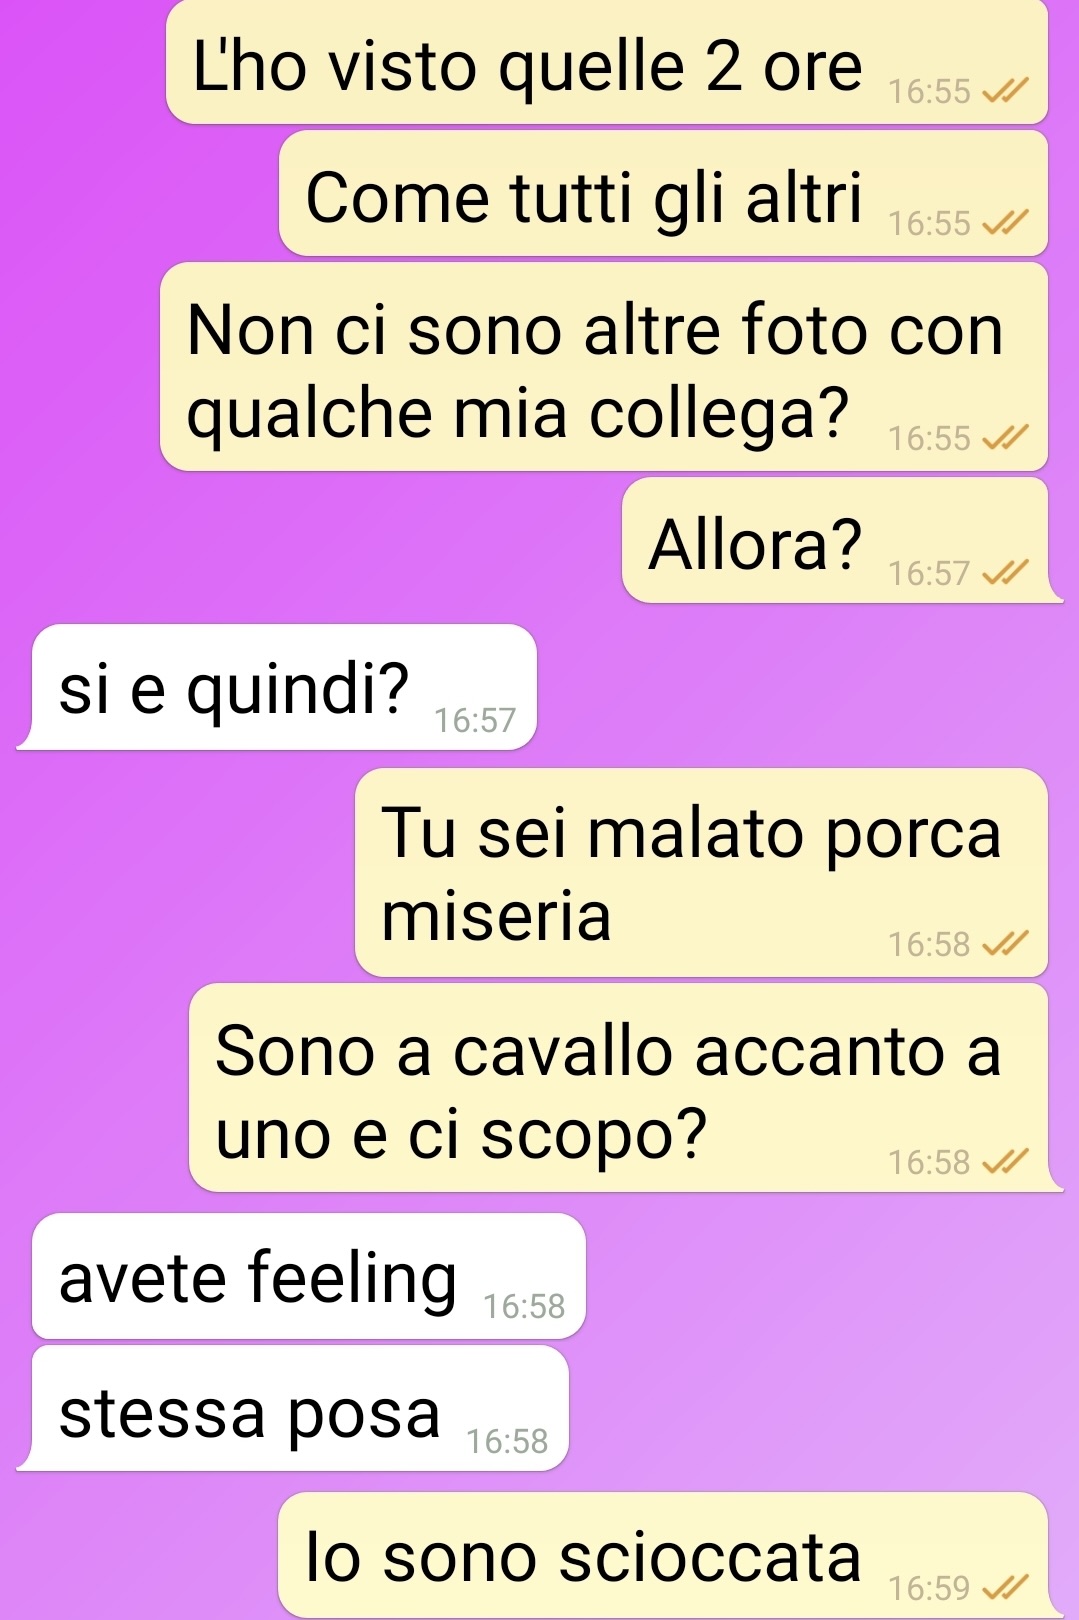The height and width of the screenshot is (1620, 1079).
Task: Tap the read checkmarks on "L'ho visto quelle 2 ore"
Action: pos(1005,92)
